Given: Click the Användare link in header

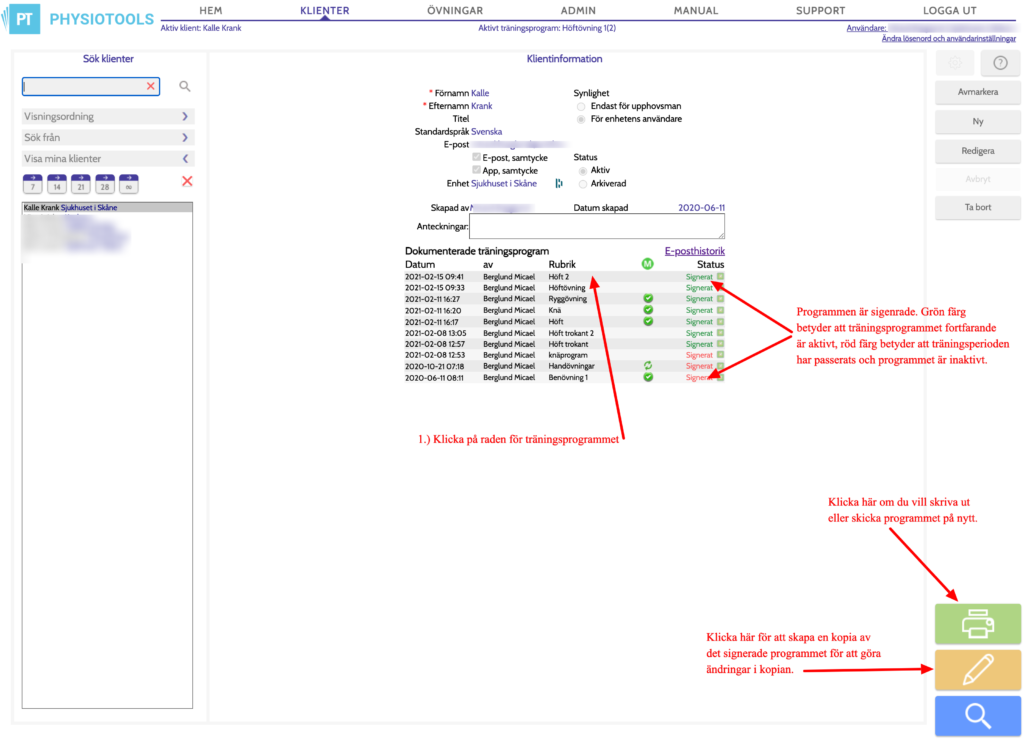Looking at the screenshot, I should pyautogui.click(x=866, y=28).
